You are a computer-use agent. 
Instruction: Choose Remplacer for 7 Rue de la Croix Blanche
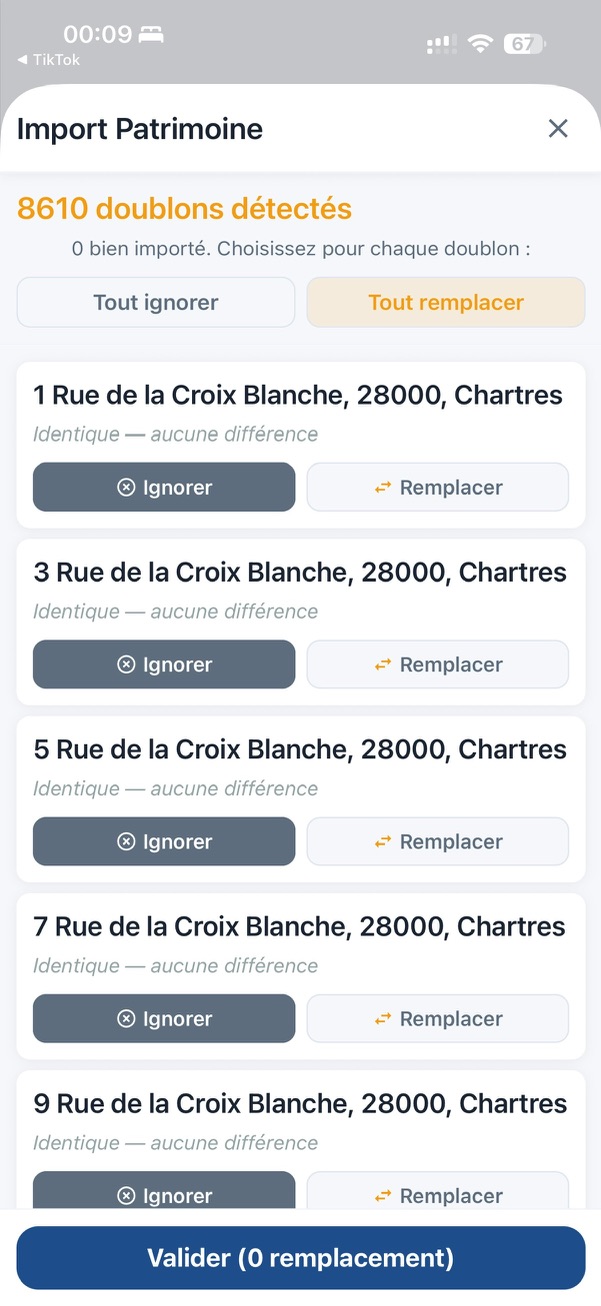[437, 1018]
